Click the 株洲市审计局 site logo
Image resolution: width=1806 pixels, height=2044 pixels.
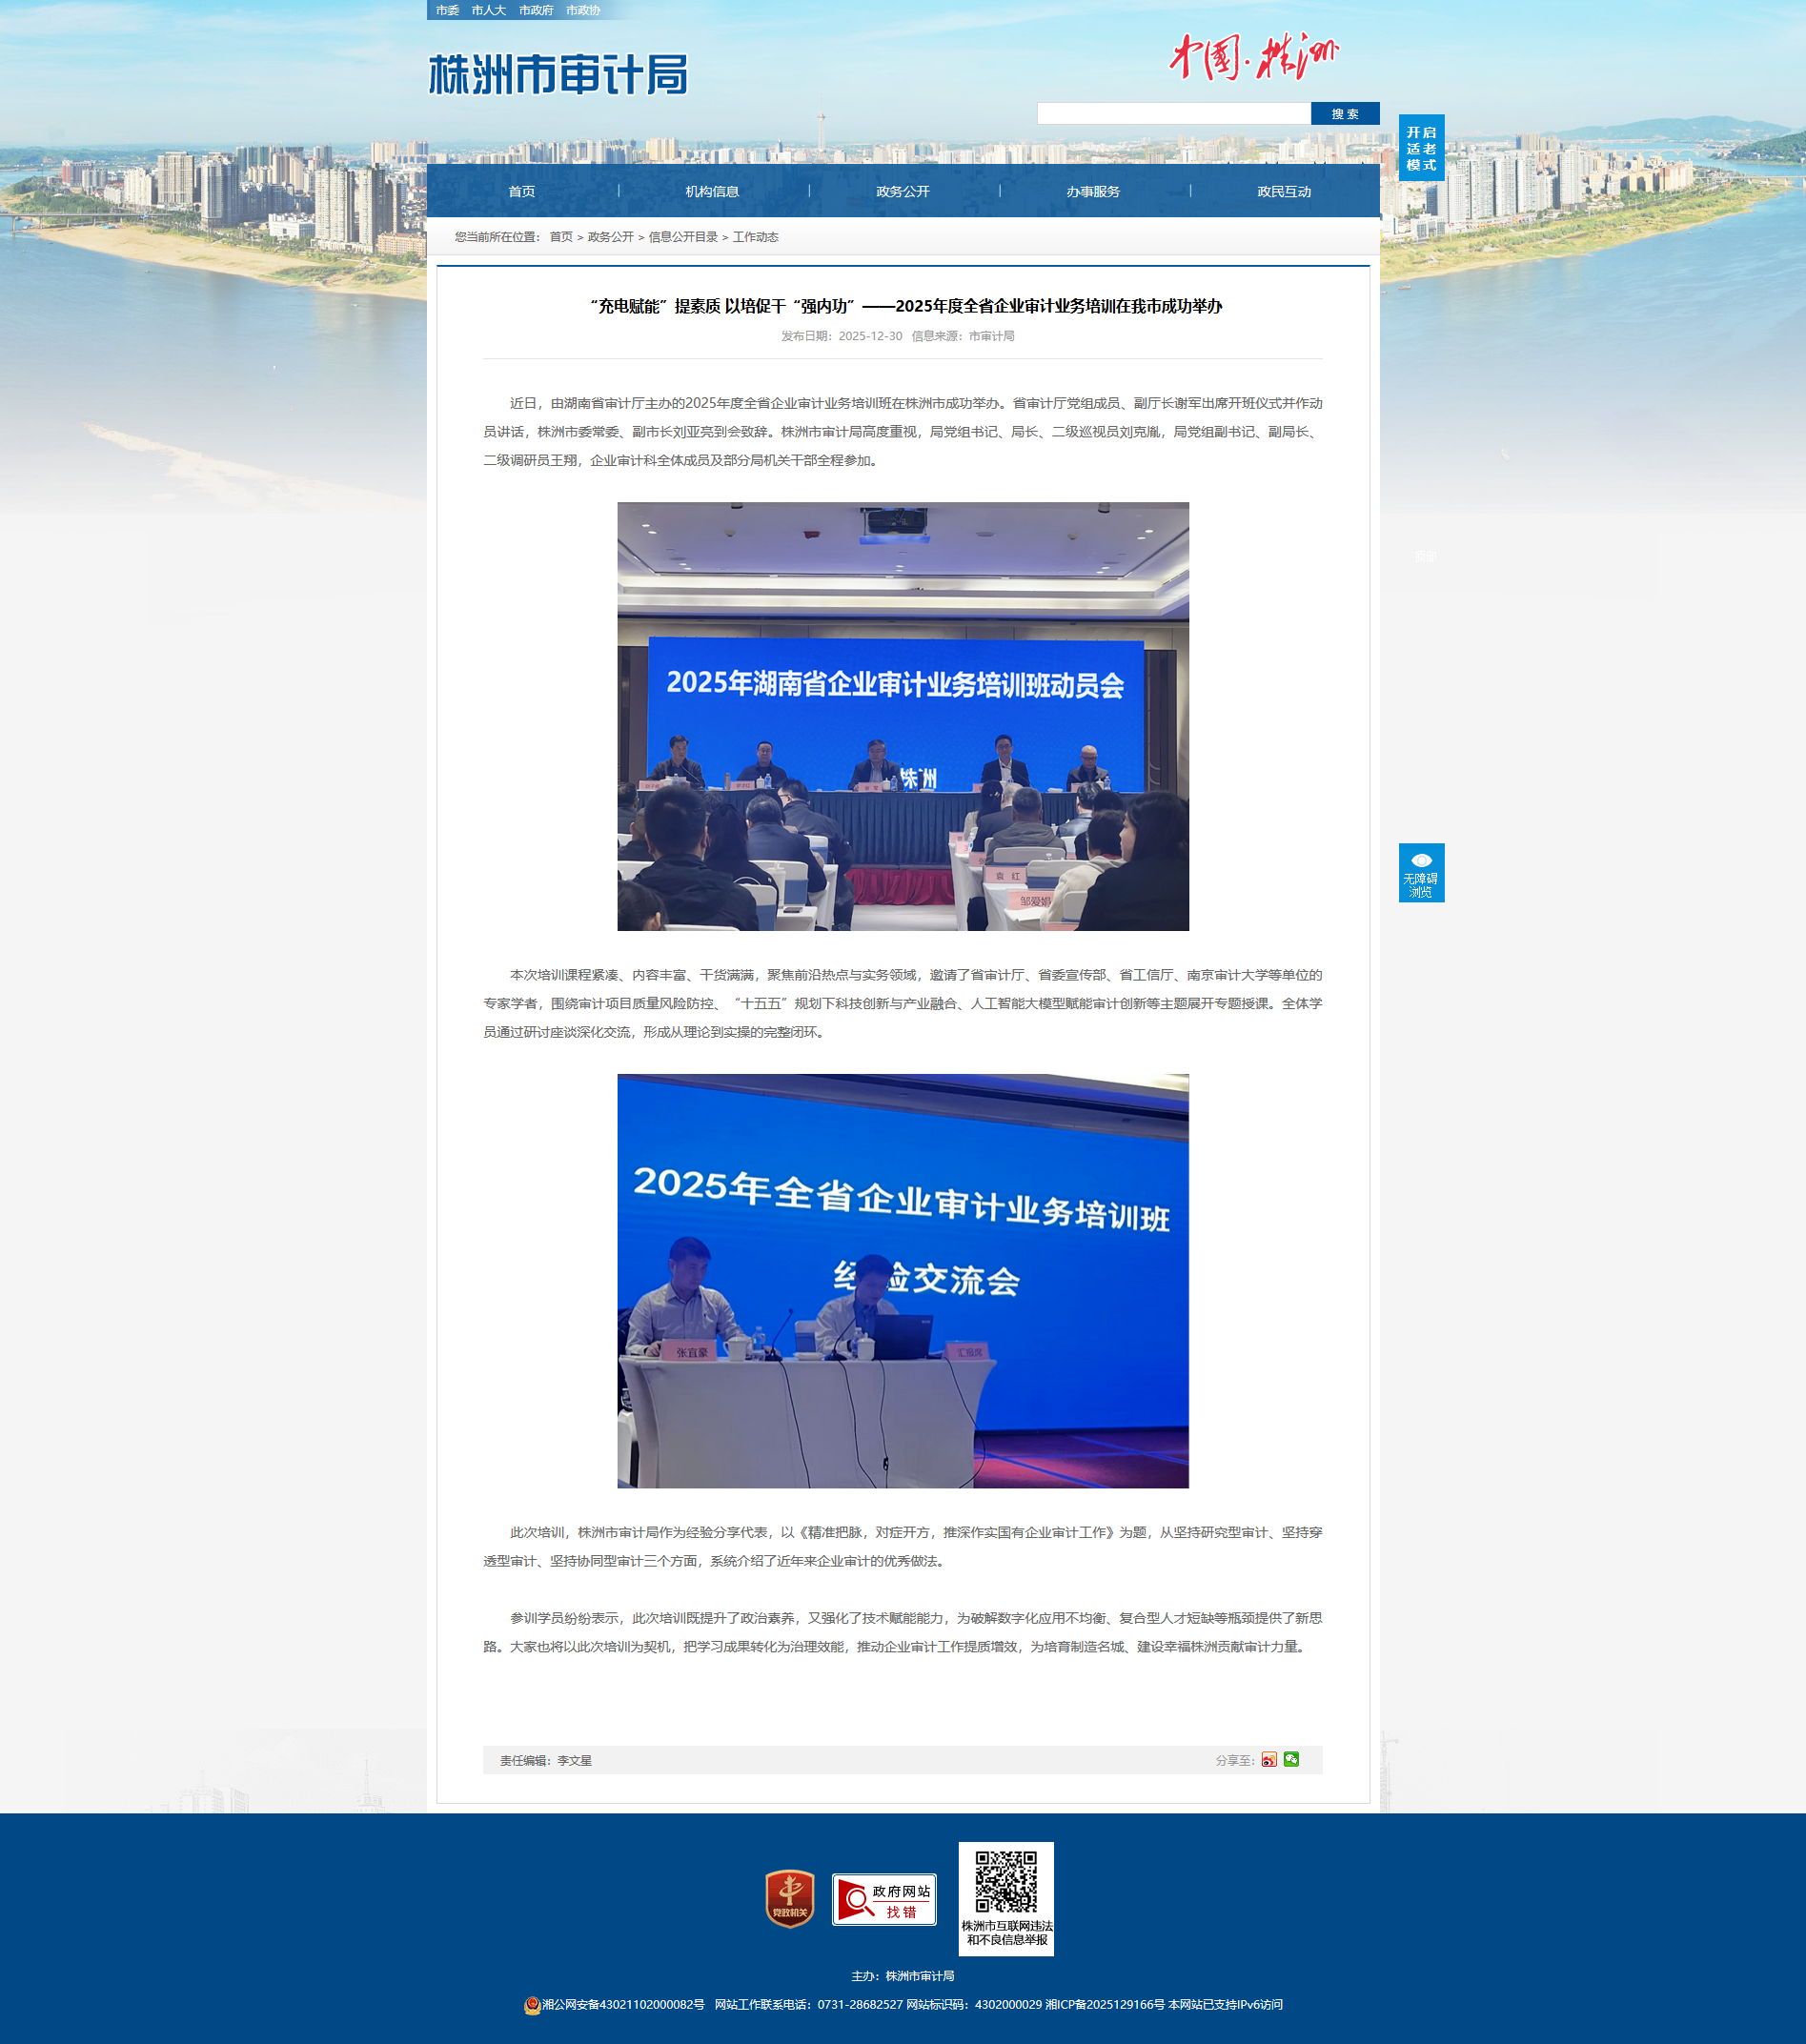pos(558,75)
